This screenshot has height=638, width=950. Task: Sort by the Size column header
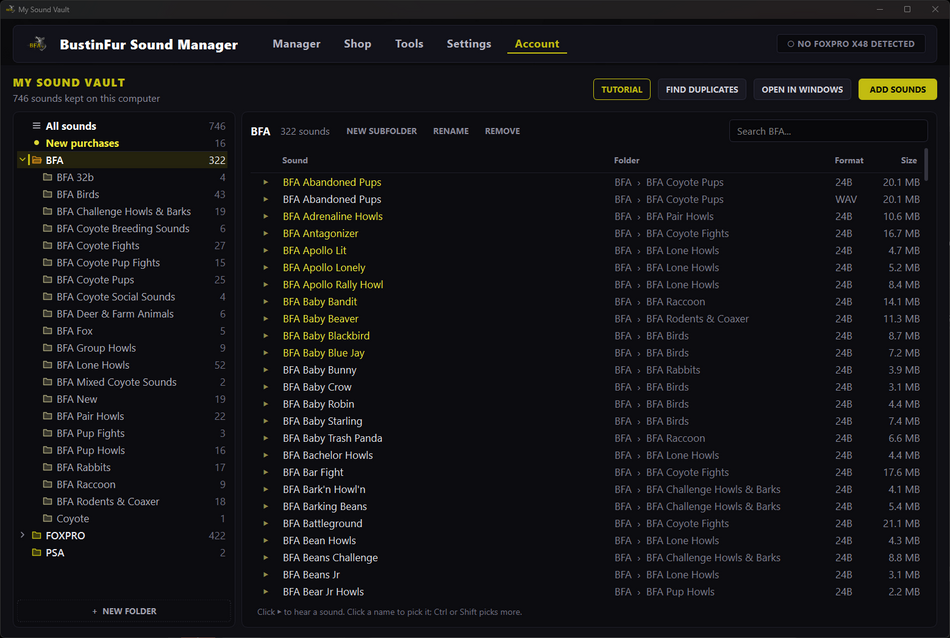point(909,161)
